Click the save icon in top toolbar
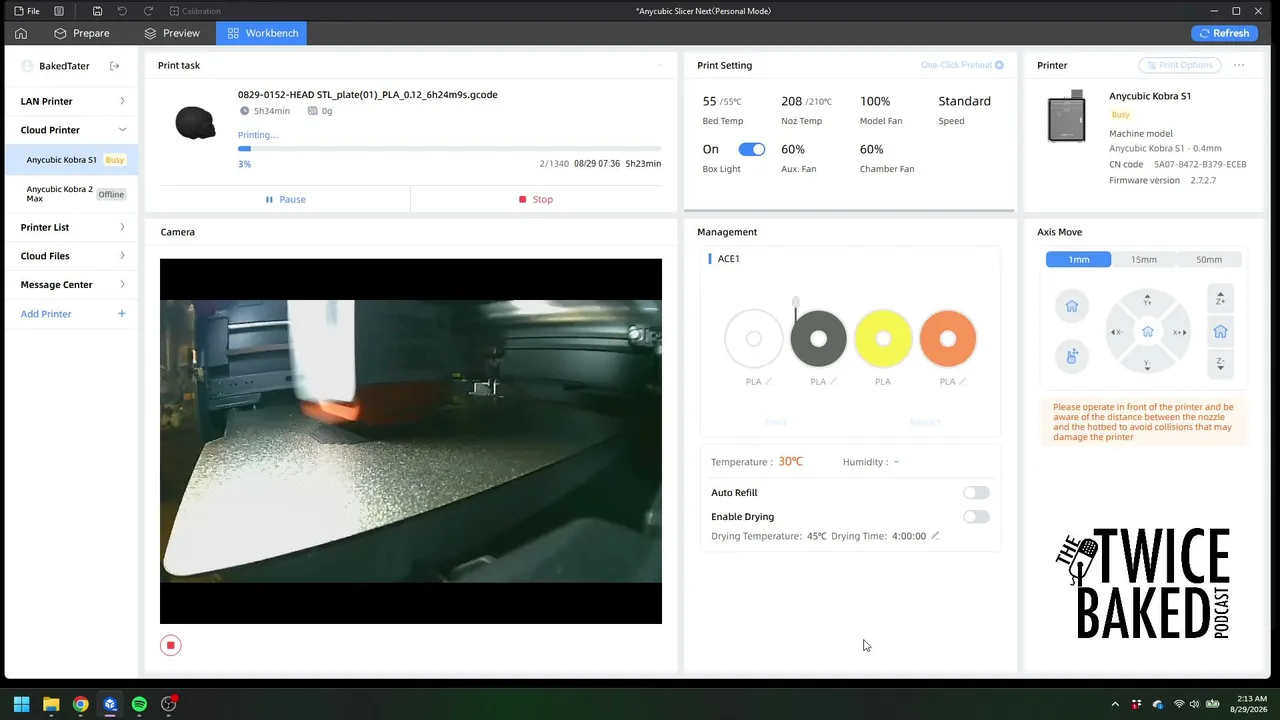 97,11
